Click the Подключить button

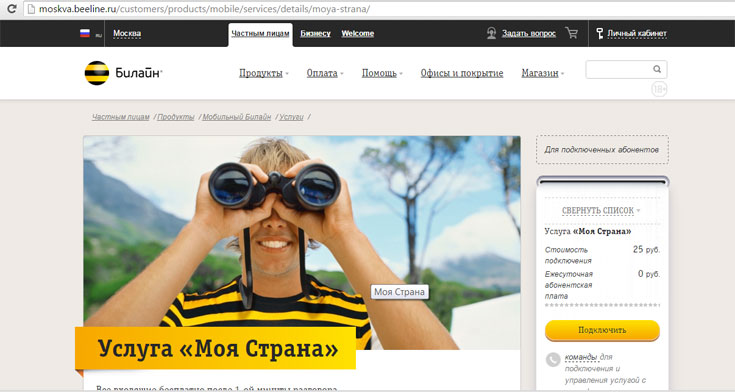[x=602, y=330]
